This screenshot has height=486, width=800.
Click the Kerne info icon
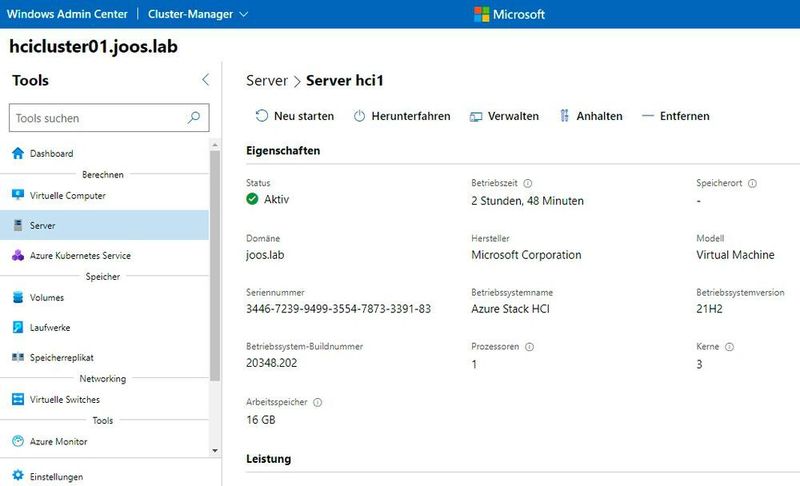pyautogui.click(x=730, y=347)
